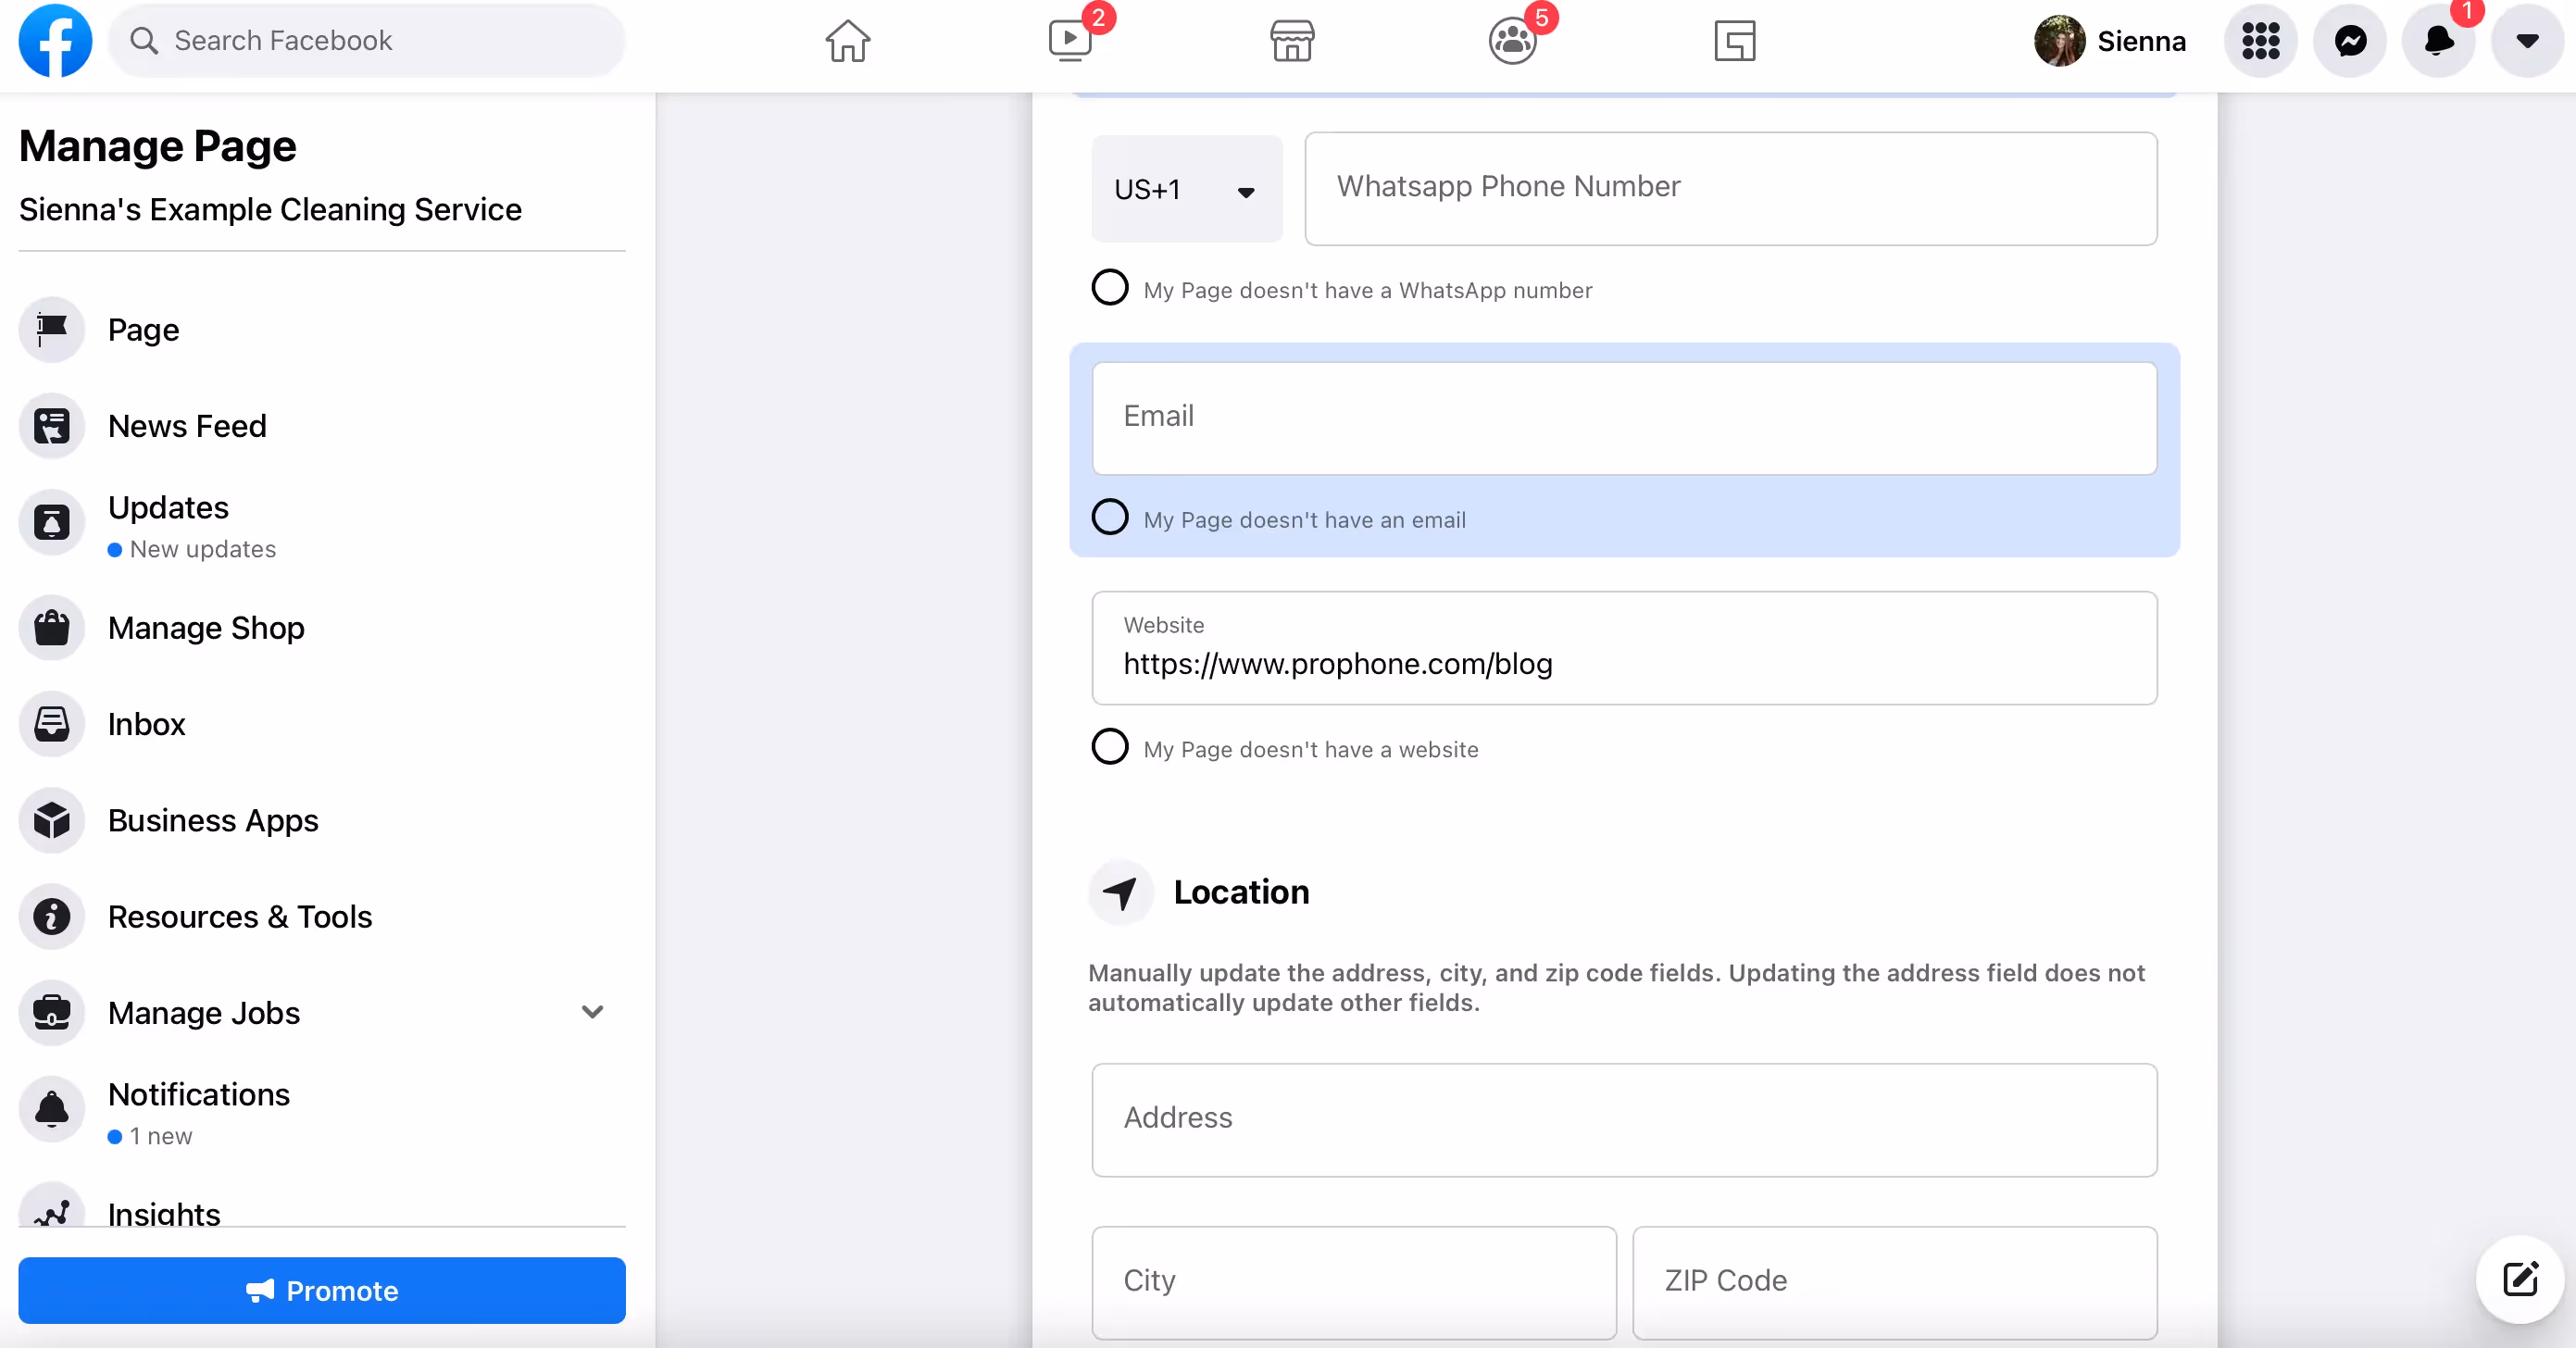Select 'My Page doesn't have a website'
2576x1348 pixels.
coord(1110,747)
